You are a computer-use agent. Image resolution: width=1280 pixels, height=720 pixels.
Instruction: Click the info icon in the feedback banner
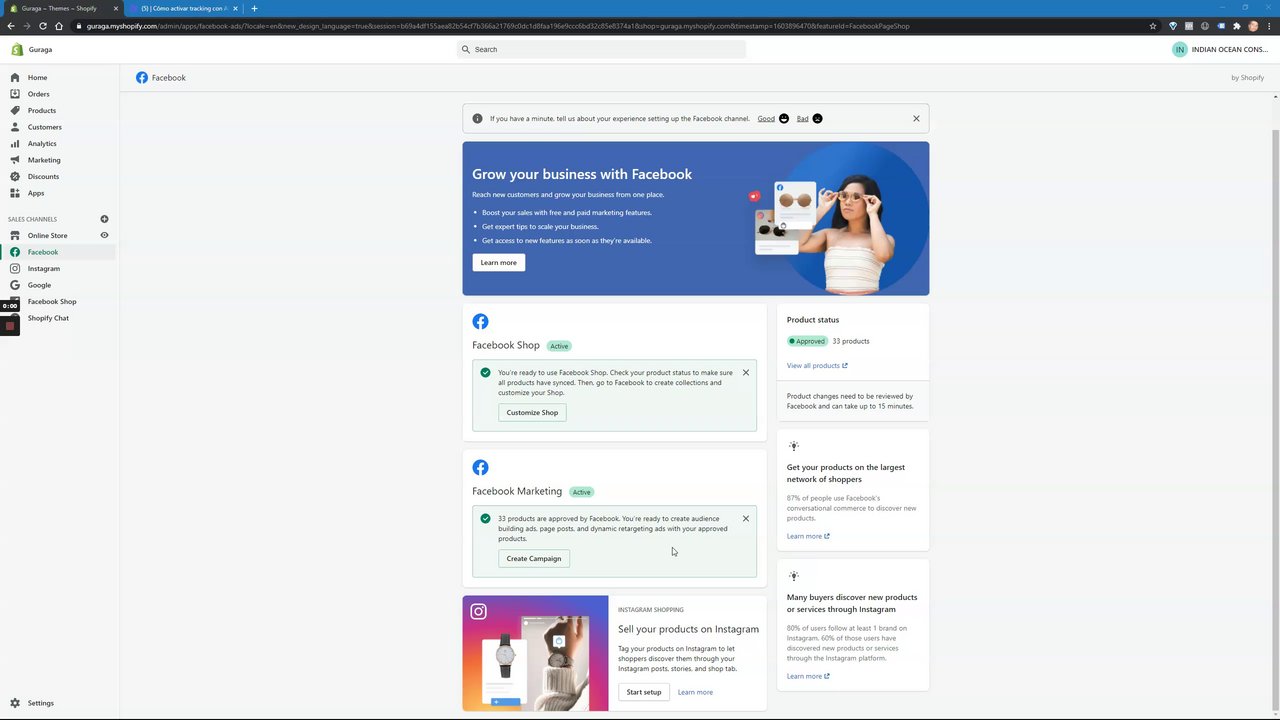pos(477,118)
